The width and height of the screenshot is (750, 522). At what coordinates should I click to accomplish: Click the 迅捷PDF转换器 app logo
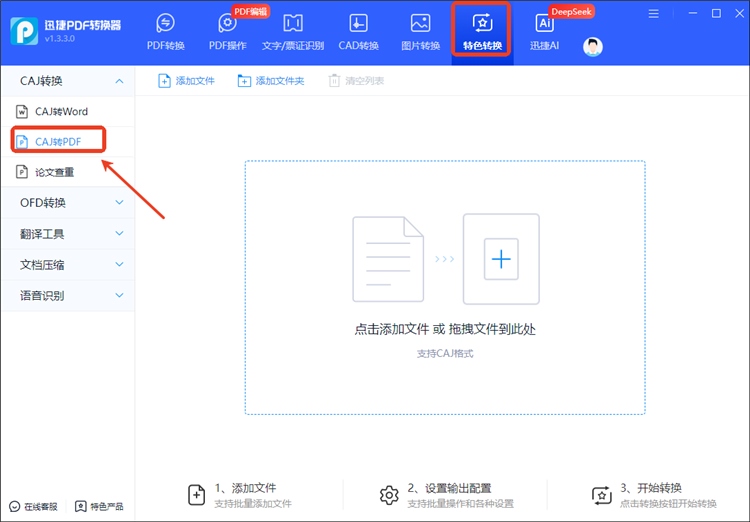click(x=24, y=31)
